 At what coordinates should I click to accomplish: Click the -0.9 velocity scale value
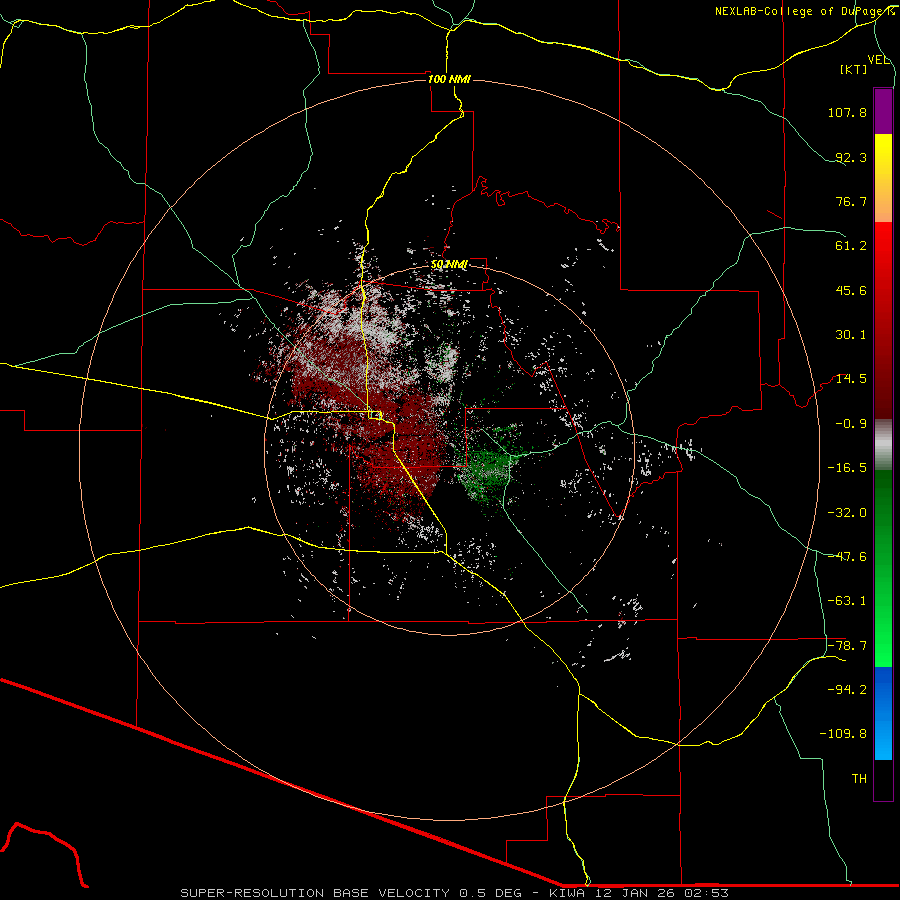pos(851,424)
